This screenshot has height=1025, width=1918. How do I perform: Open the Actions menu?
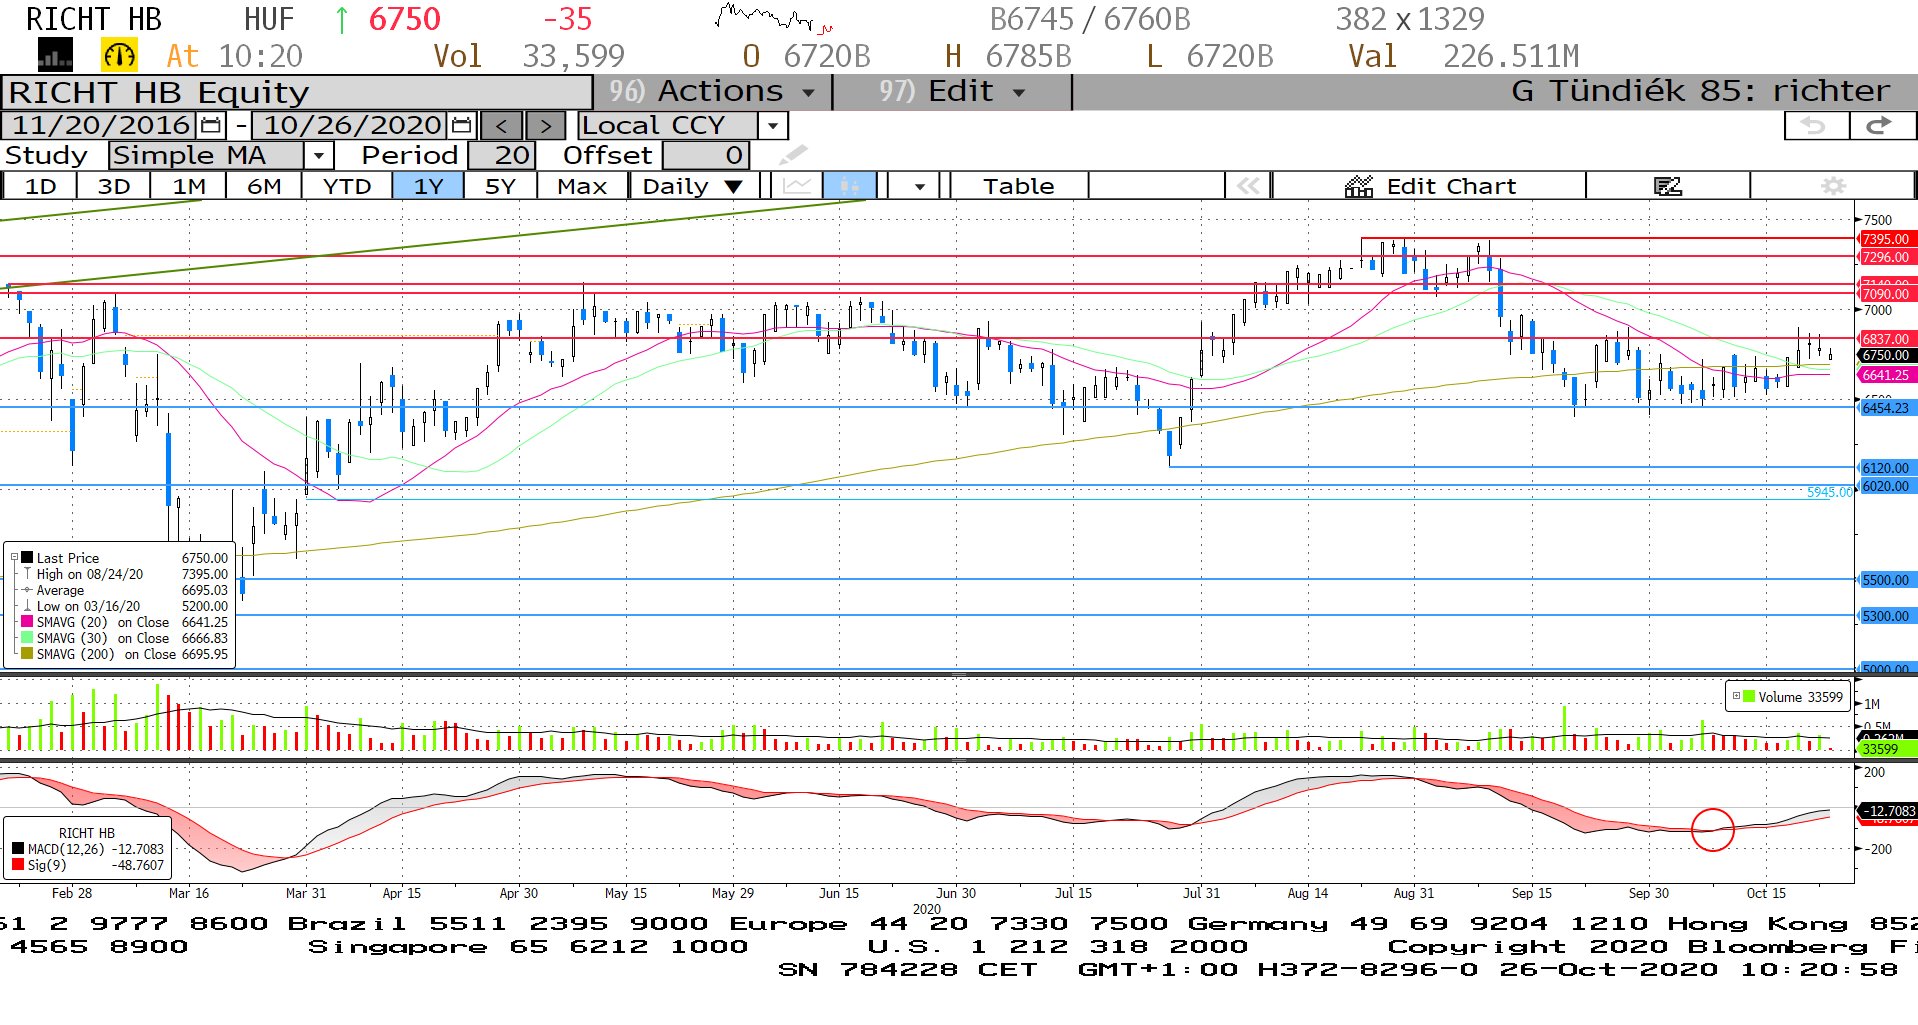point(713,92)
